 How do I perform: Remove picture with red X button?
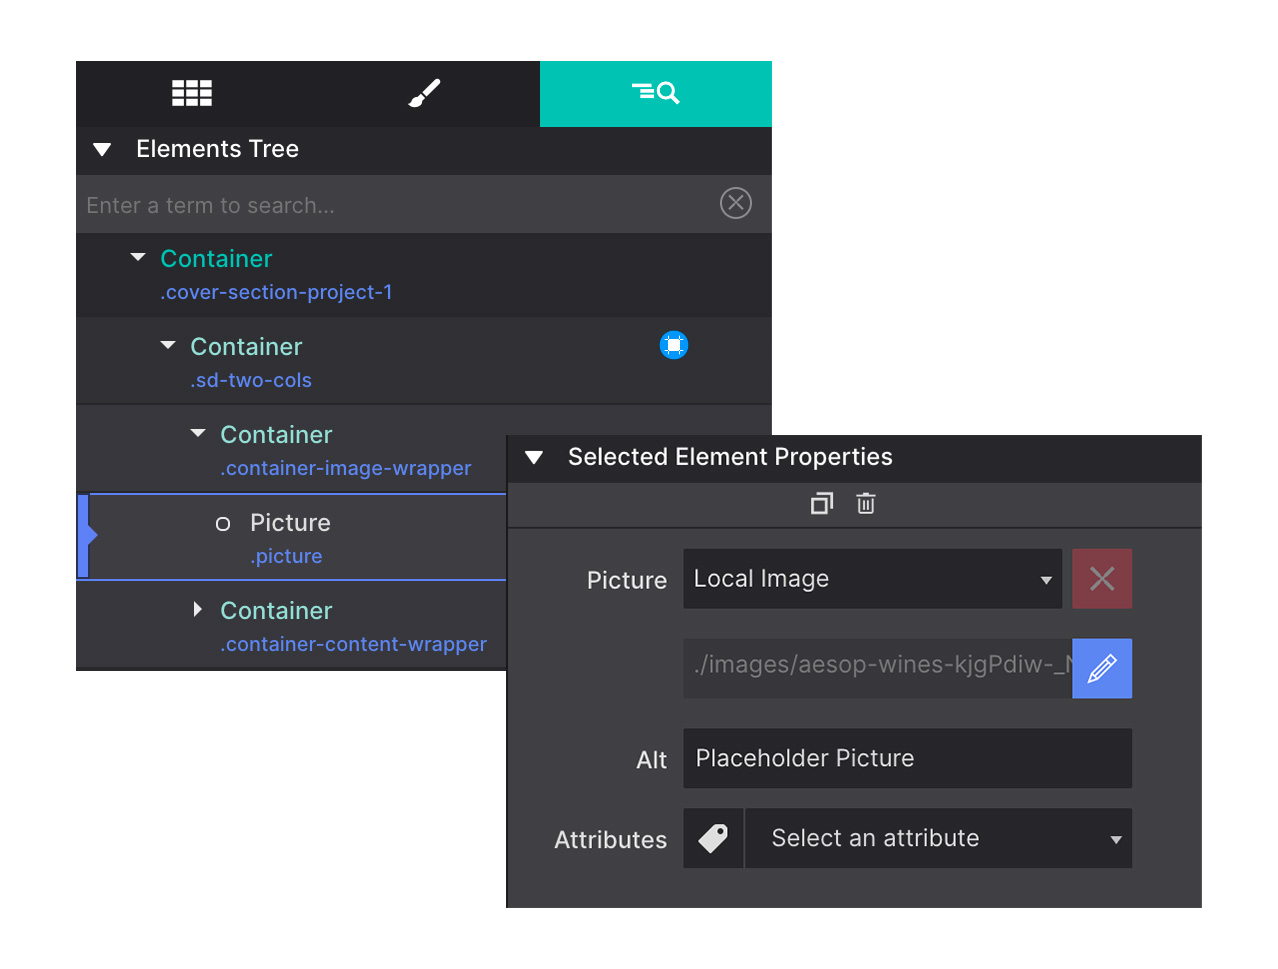[1102, 579]
